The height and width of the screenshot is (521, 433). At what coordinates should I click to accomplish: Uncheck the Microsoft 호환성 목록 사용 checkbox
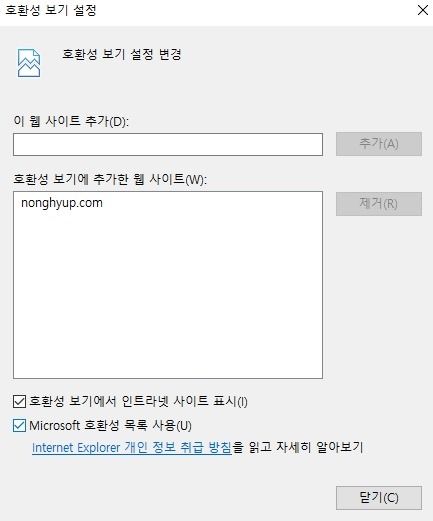19,425
